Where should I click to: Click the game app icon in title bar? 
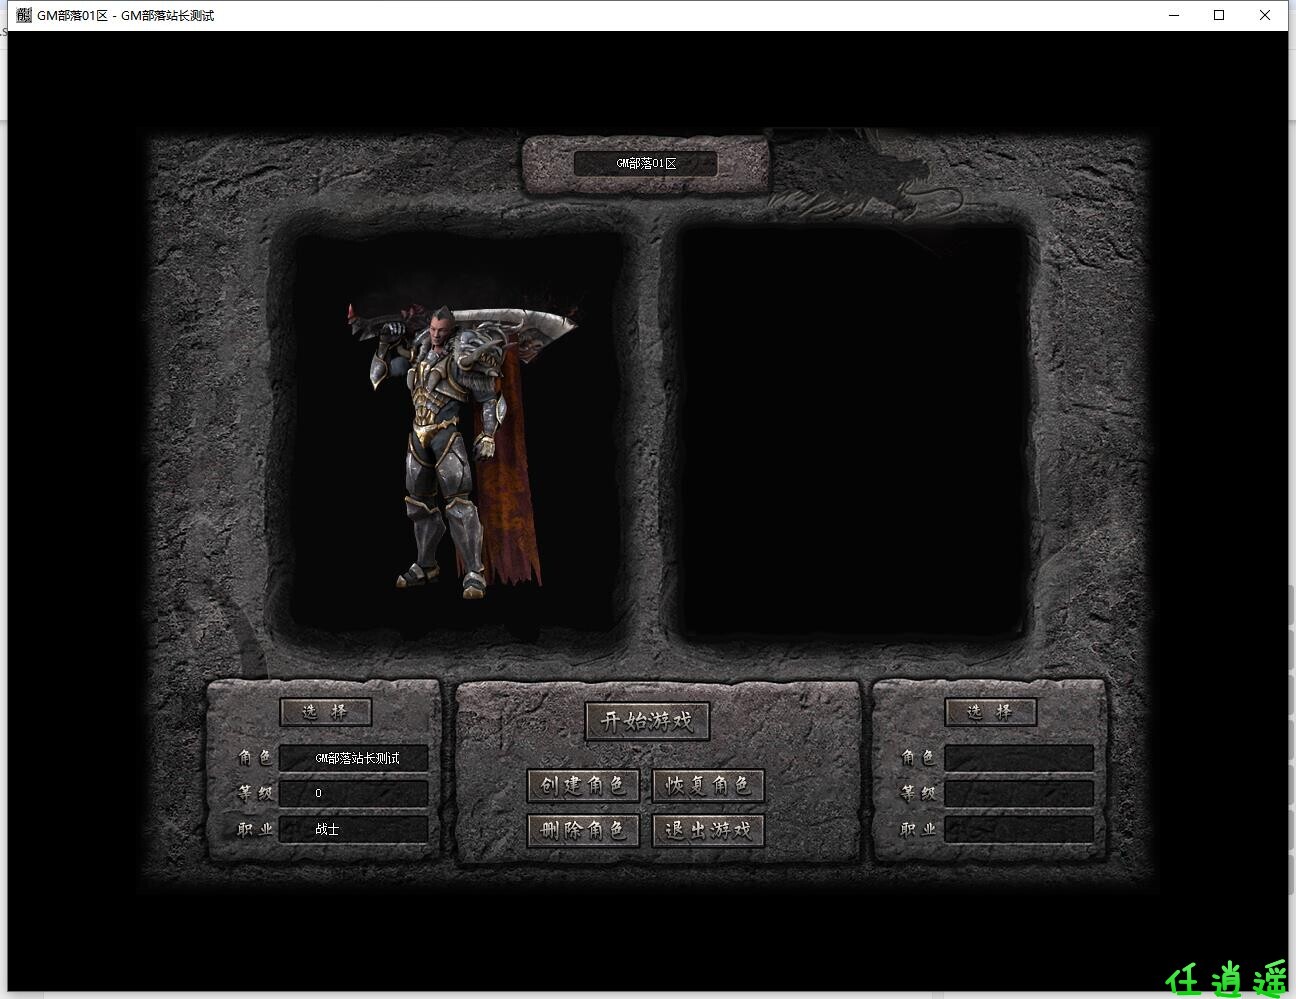(x=24, y=15)
